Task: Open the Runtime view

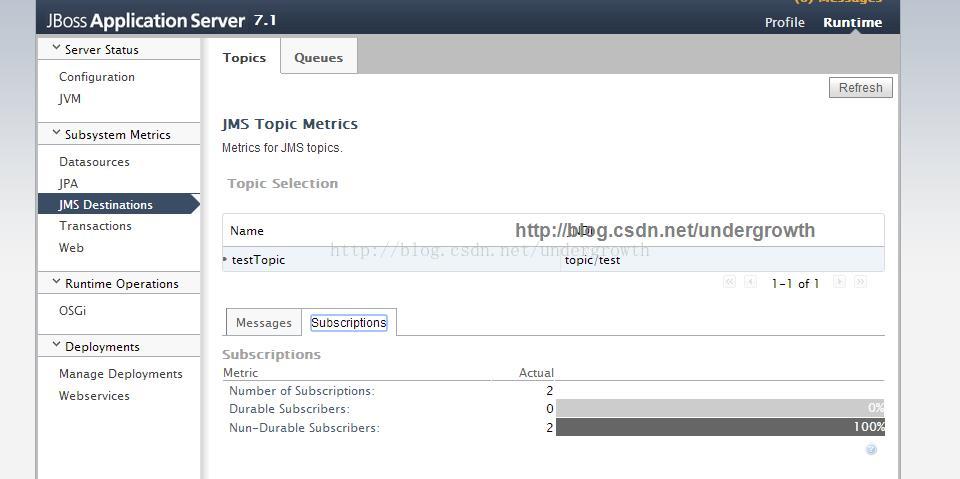Action: click(852, 23)
